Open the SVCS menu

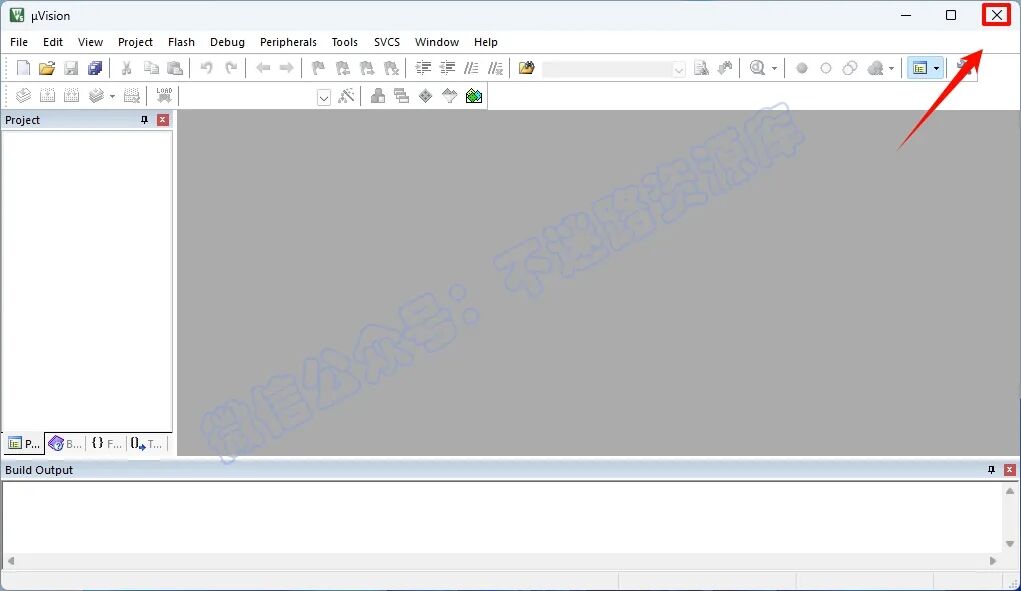tap(387, 42)
